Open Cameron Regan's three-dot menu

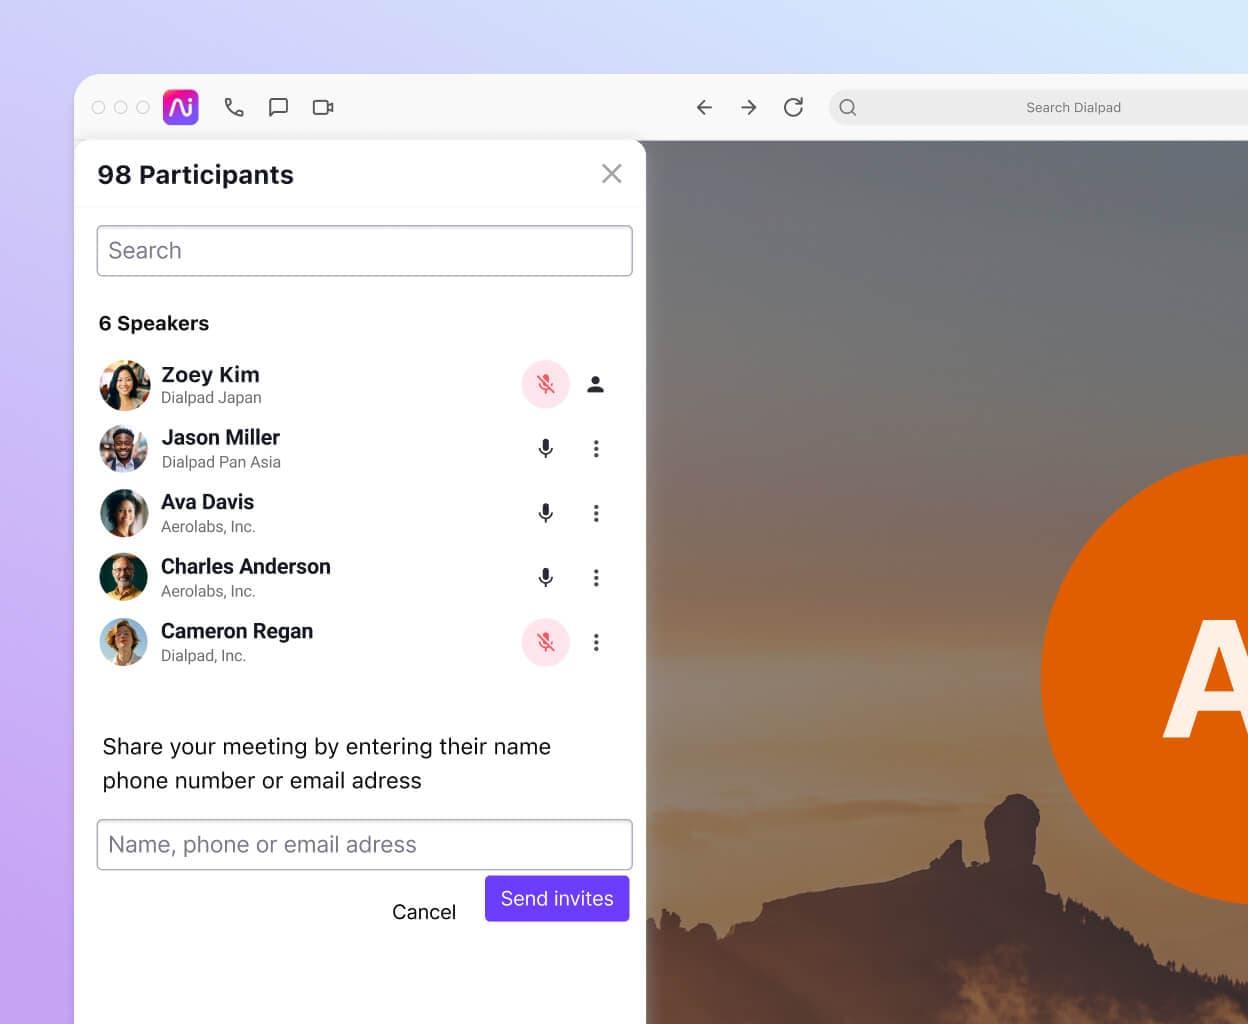point(596,642)
